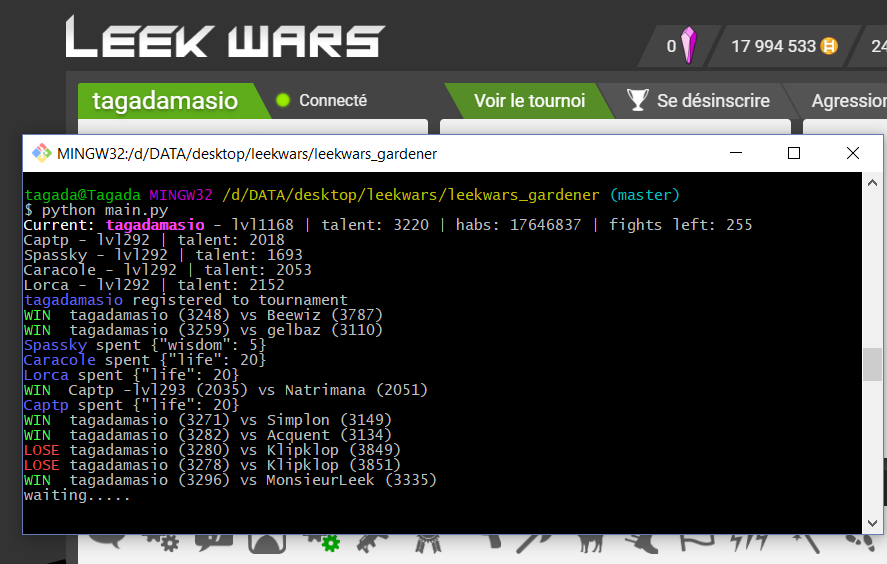Click the 'Spassky - lvl292 | talent: 1693' line
887x564 pixels.
pyautogui.click(x=163, y=255)
